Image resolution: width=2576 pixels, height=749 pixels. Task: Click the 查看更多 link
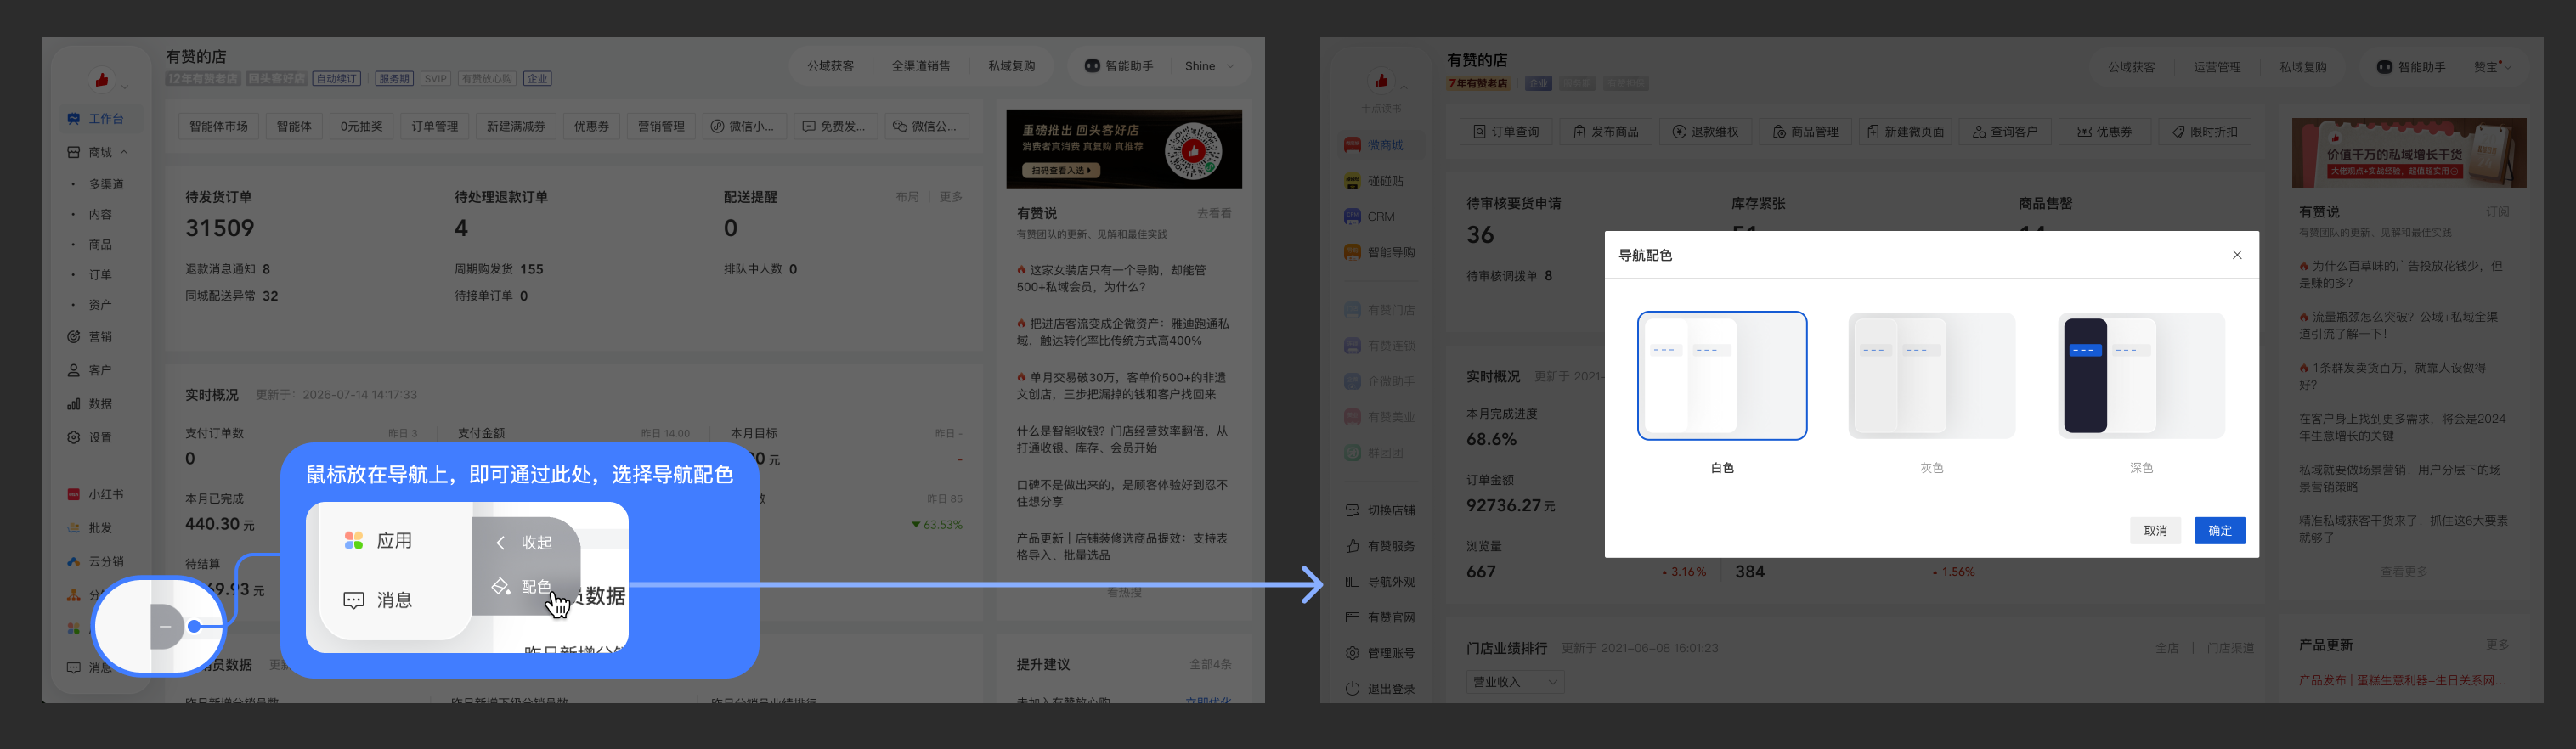[2403, 572]
